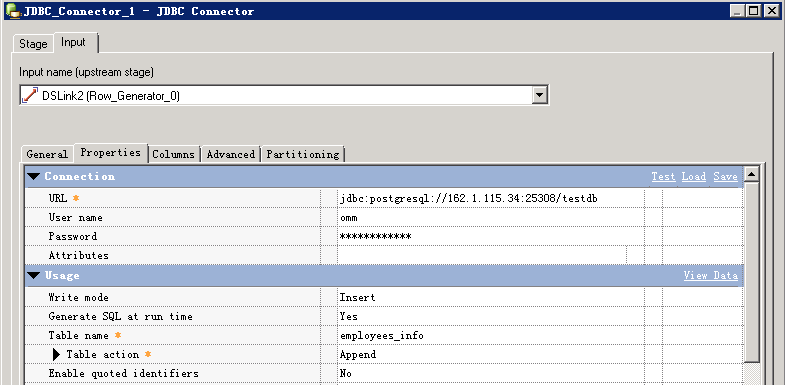This screenshot has height=385, width=785.
Task: Select the Table name property label
Action: pyautogui.click(x=79, y=335)
